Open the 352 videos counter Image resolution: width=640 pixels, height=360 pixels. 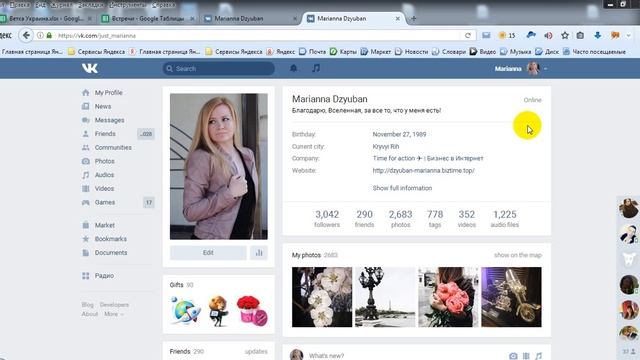[x=467, y=218]
